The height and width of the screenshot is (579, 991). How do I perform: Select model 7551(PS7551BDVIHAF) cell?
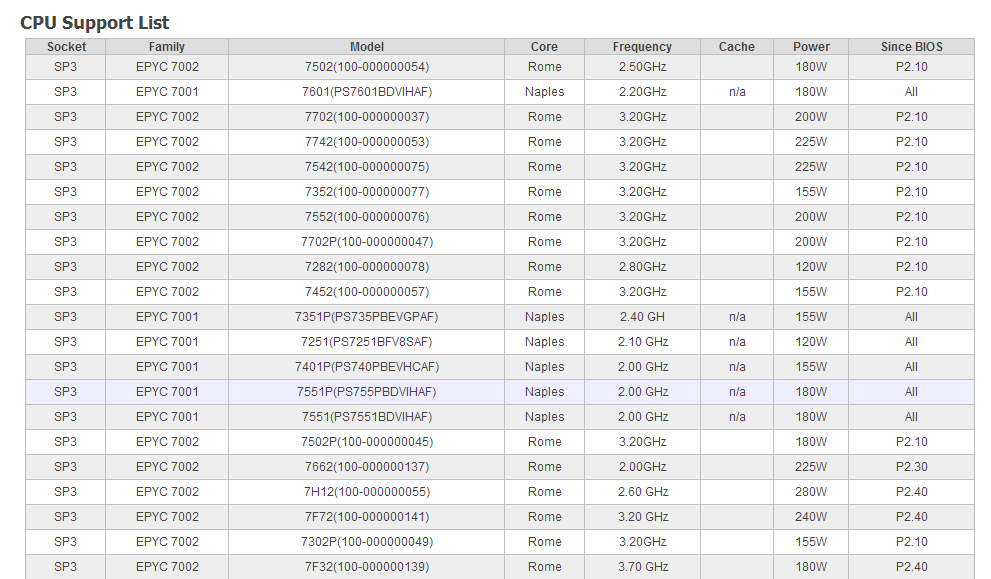tap(367, 417)
